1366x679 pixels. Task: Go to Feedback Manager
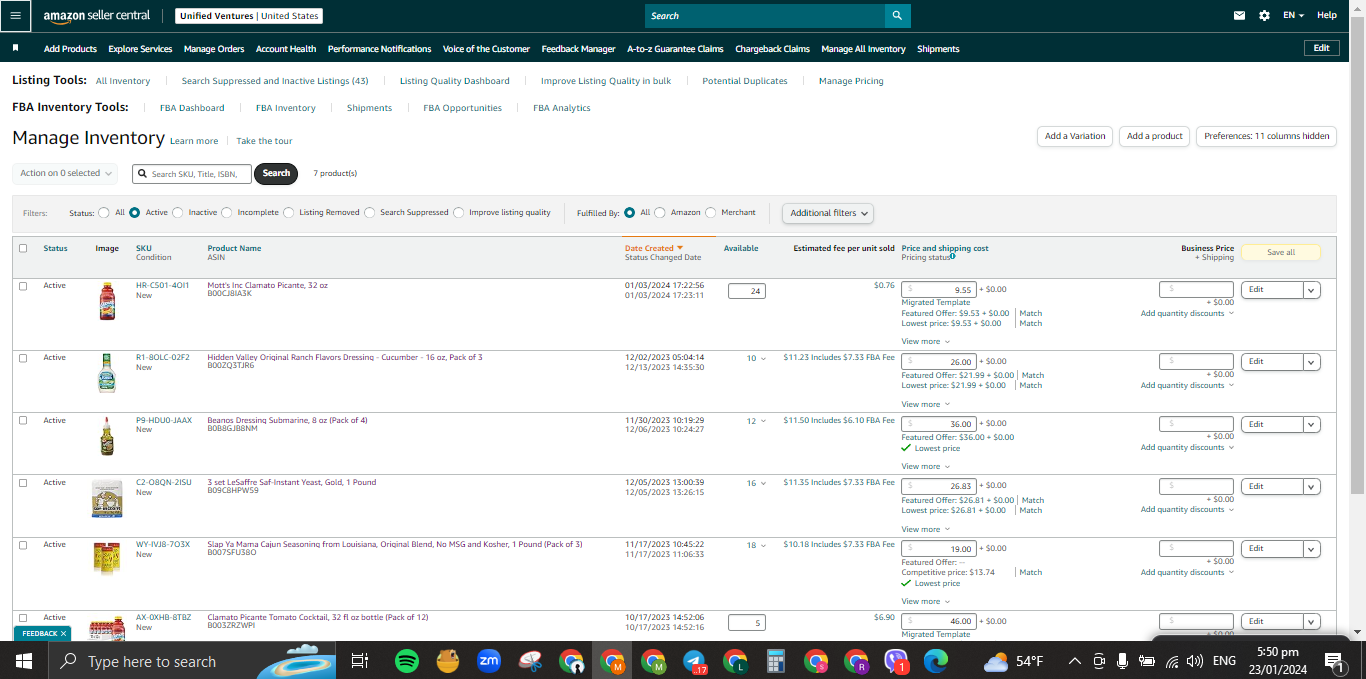pos(579,49)
